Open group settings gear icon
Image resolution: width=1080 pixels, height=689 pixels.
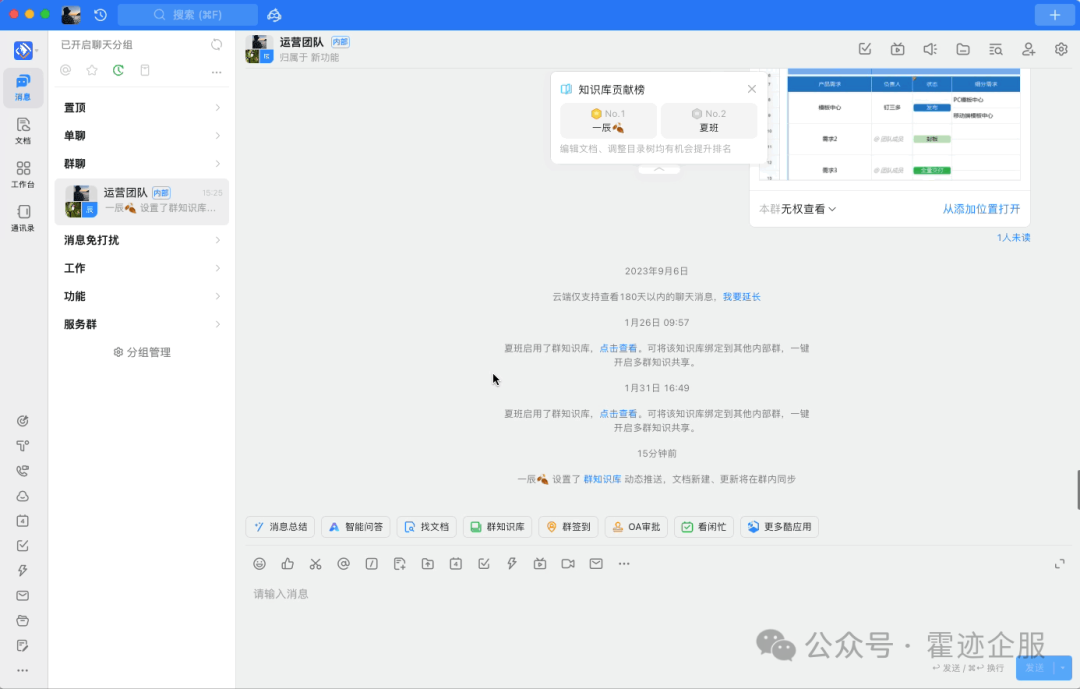pos(1061,49)
